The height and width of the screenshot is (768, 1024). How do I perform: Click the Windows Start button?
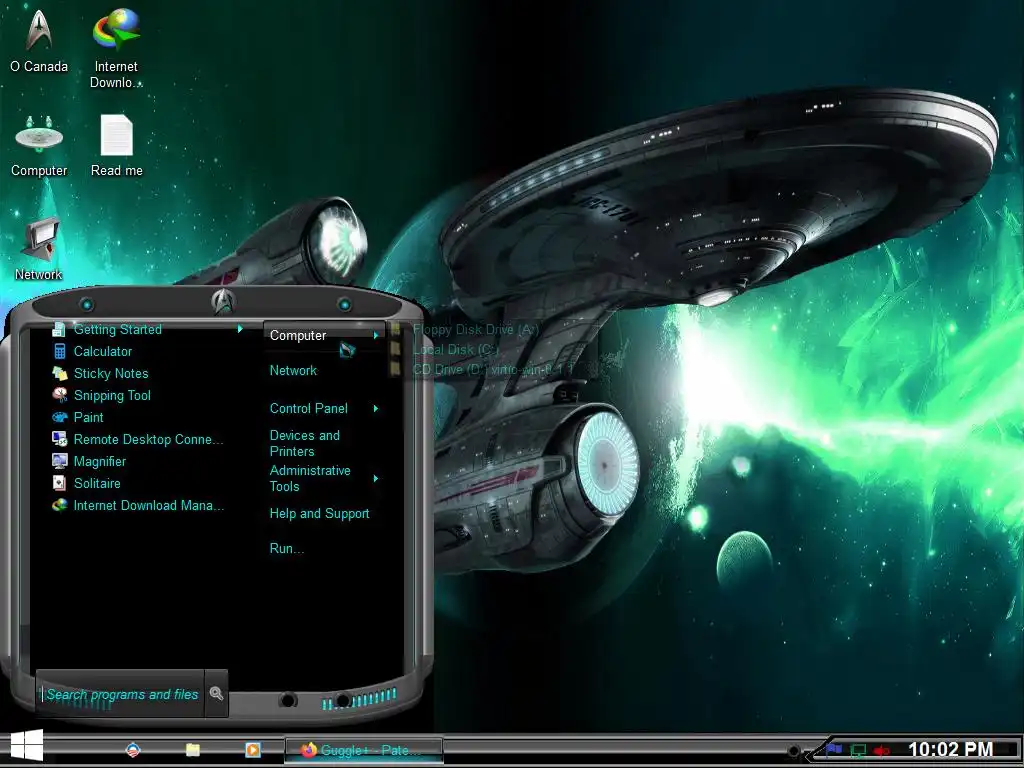[x=27, y=746]
